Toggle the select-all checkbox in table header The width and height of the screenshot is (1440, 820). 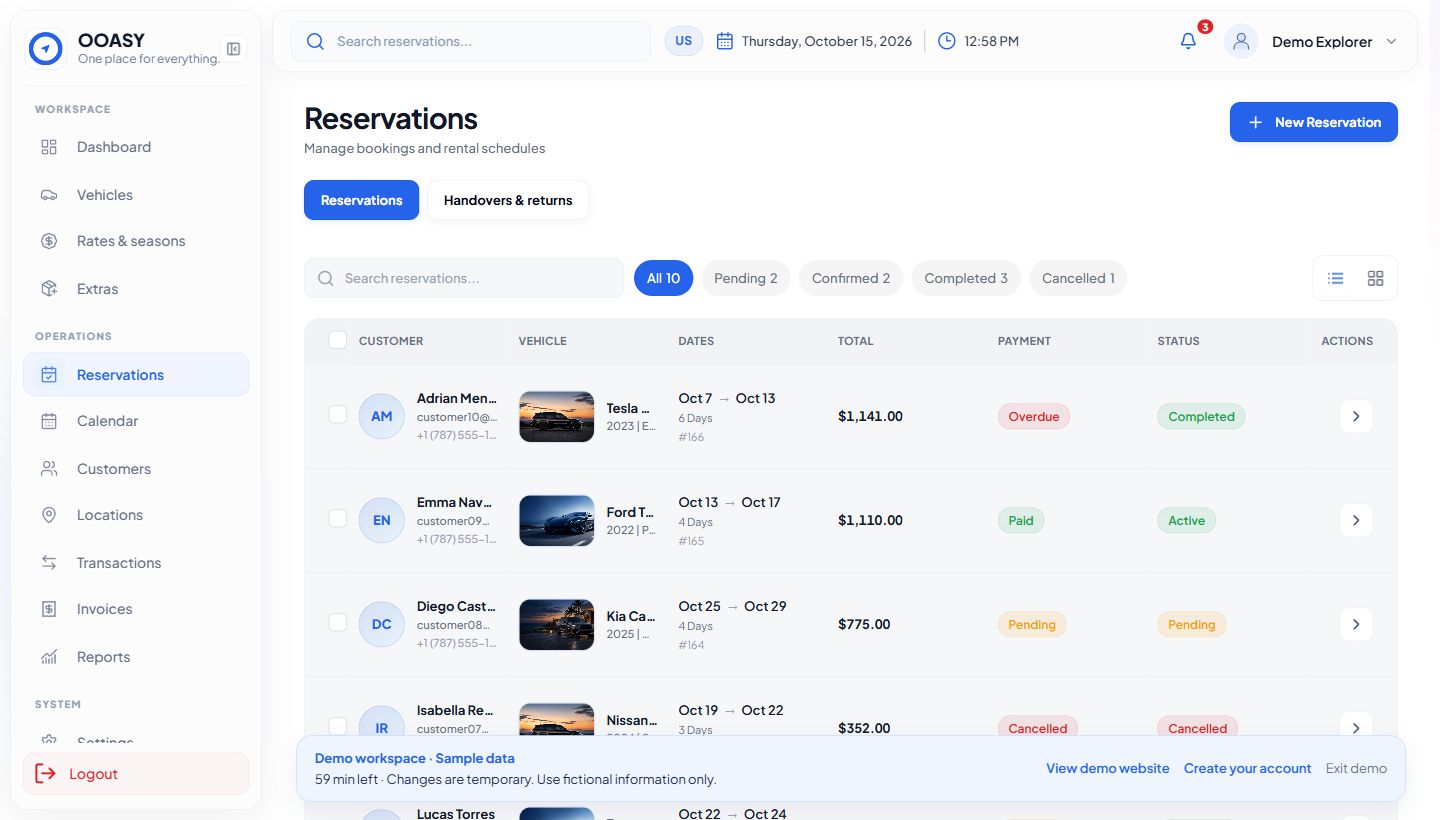338,340
